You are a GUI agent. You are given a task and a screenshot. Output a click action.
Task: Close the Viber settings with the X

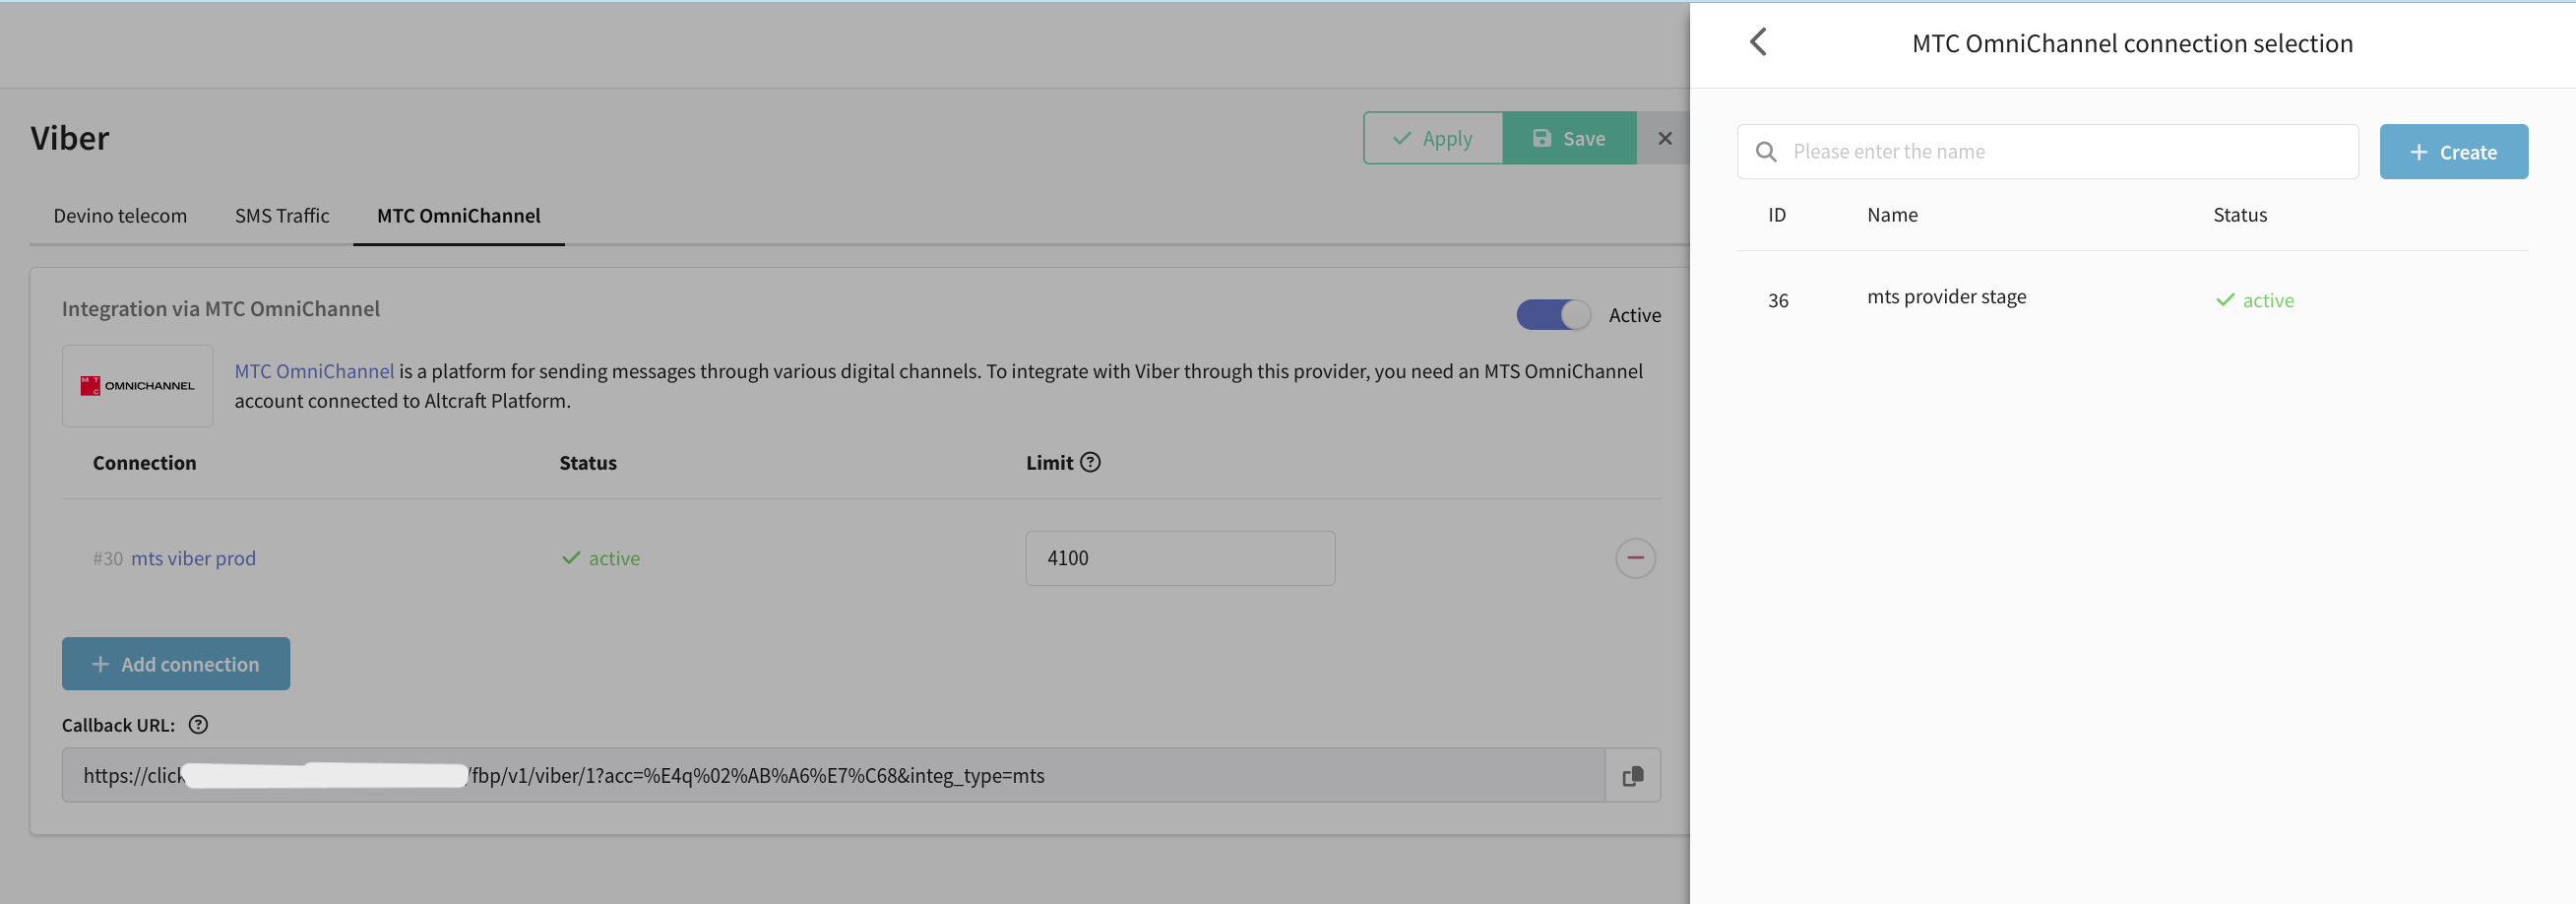click(x=1664, y=139)
